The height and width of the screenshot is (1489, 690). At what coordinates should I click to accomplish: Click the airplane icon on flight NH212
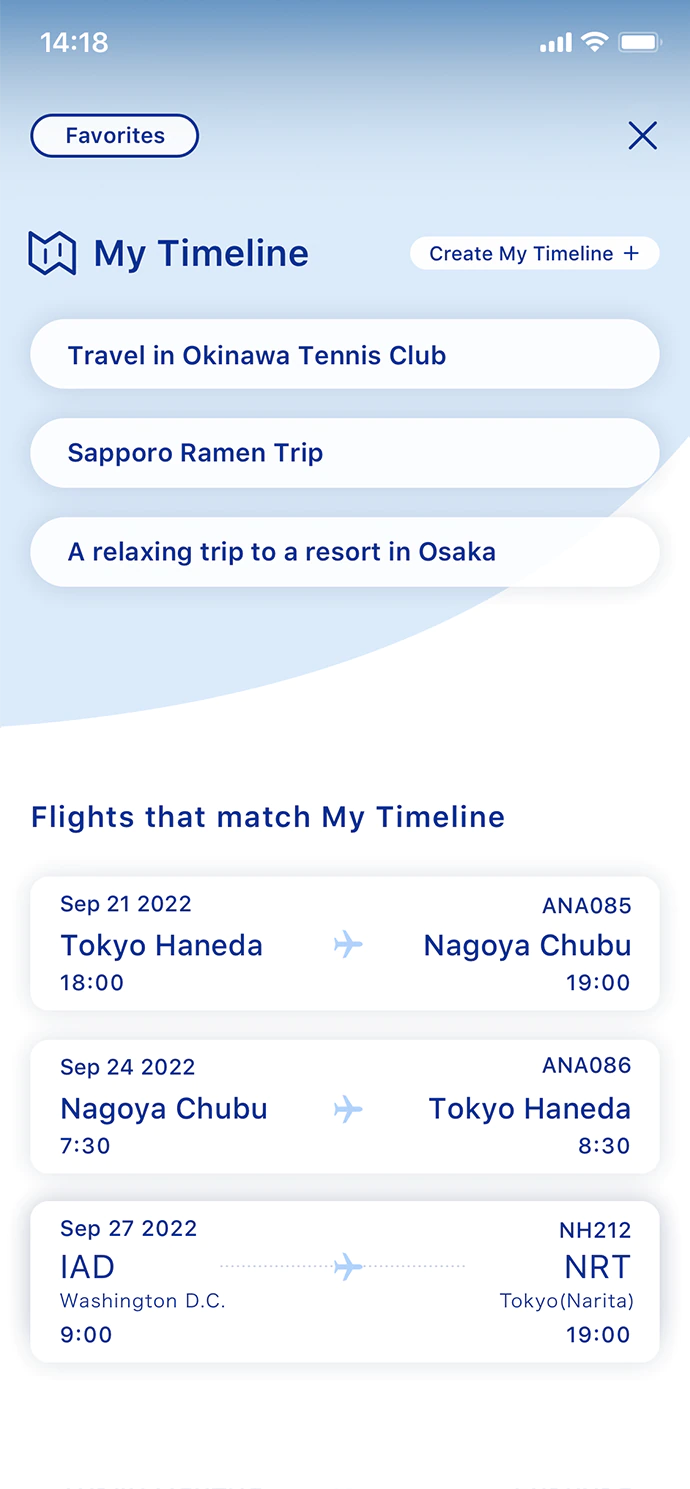point(347,1267)
